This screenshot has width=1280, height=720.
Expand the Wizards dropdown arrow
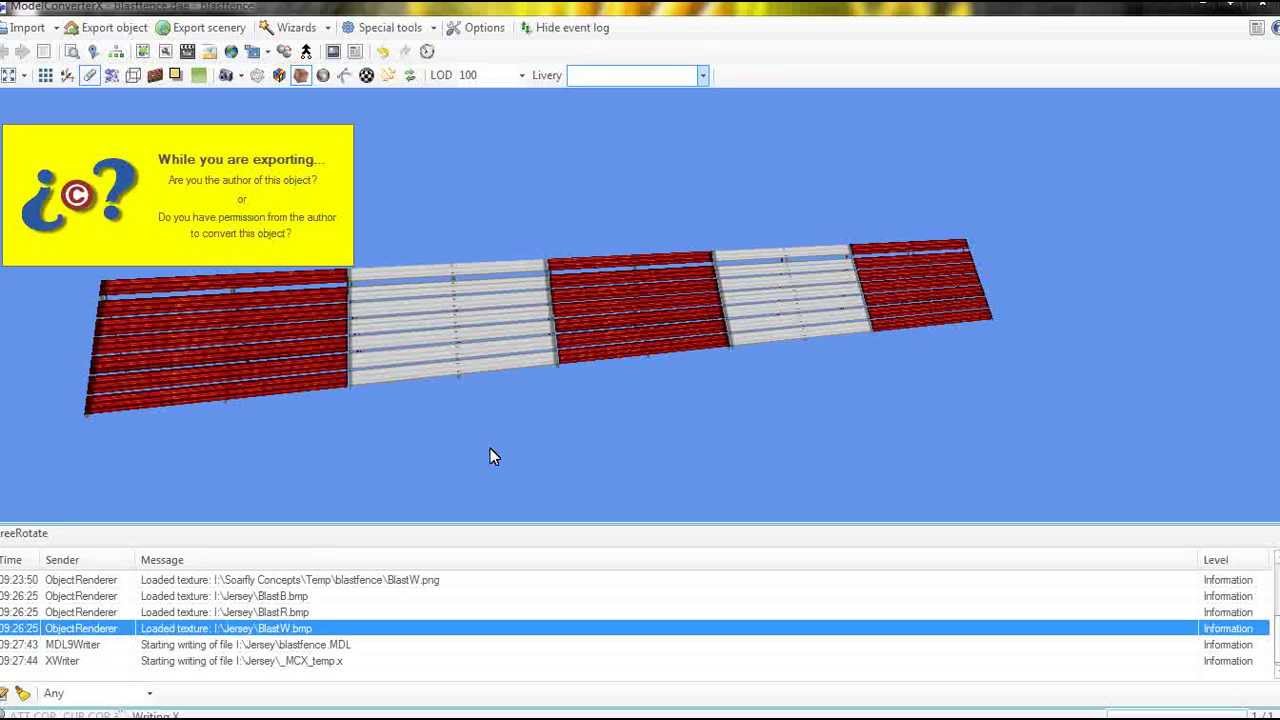click(x=328, y=28)
